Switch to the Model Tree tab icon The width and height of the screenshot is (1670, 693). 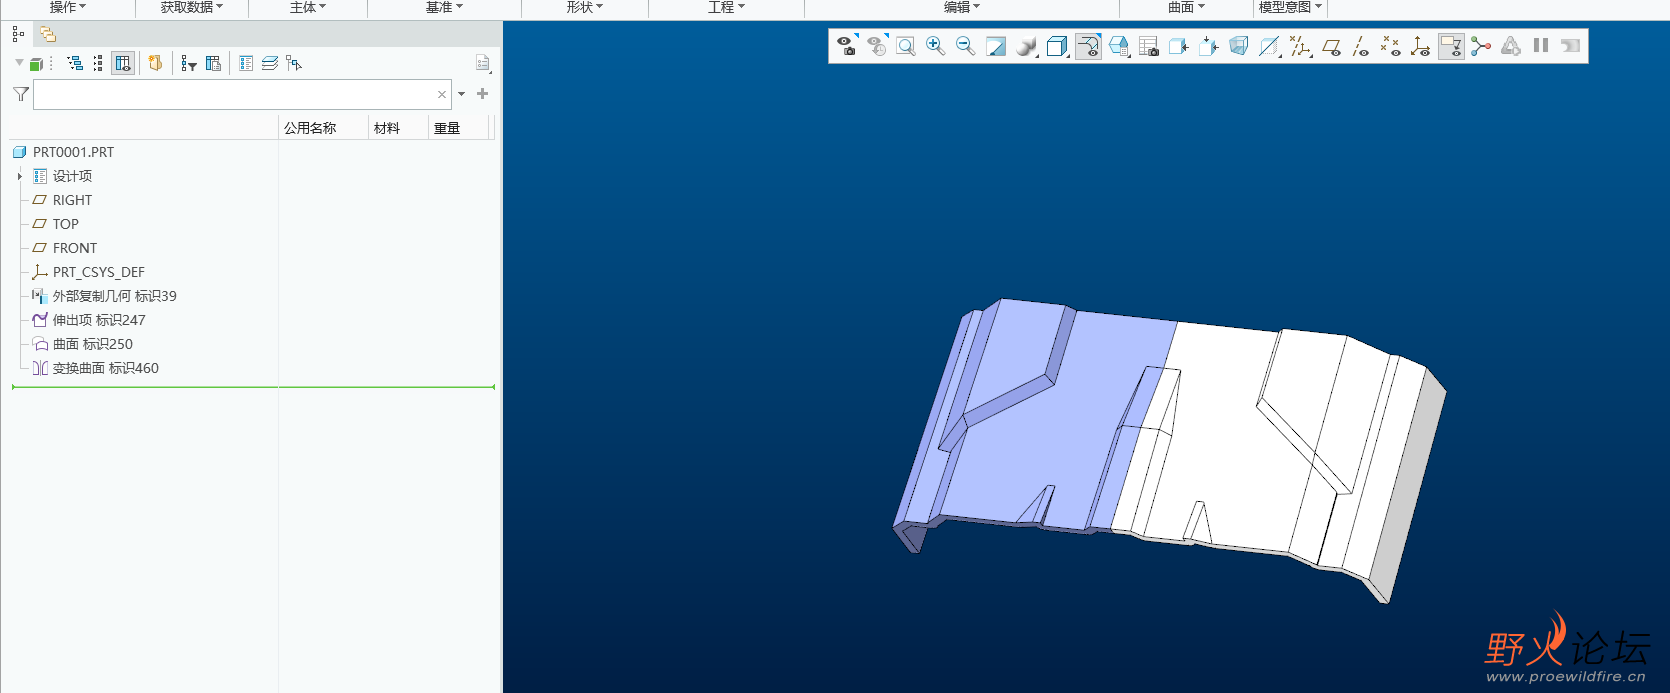[18, 34]
